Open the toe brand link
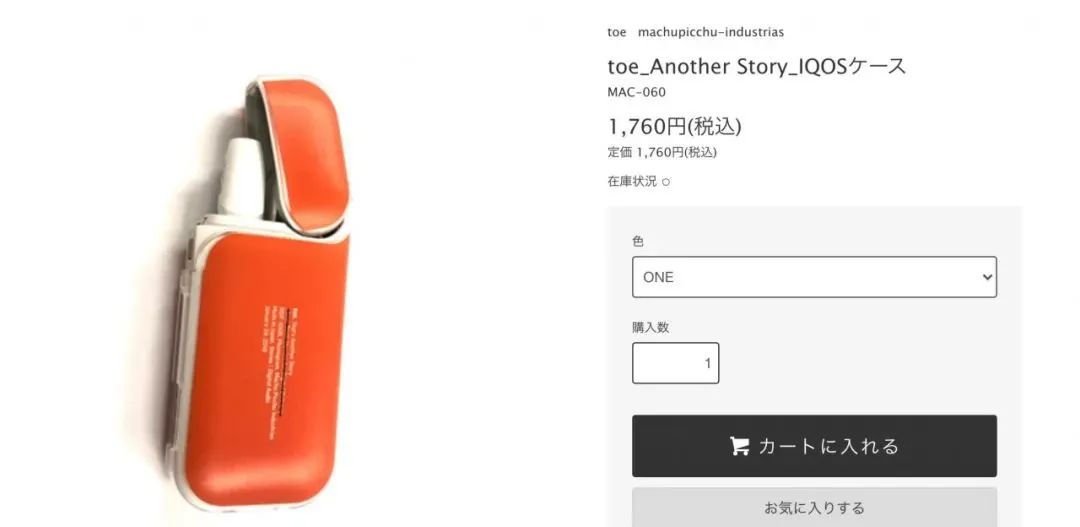This screenshot has width=1080, height=527. tap(616, 32)
